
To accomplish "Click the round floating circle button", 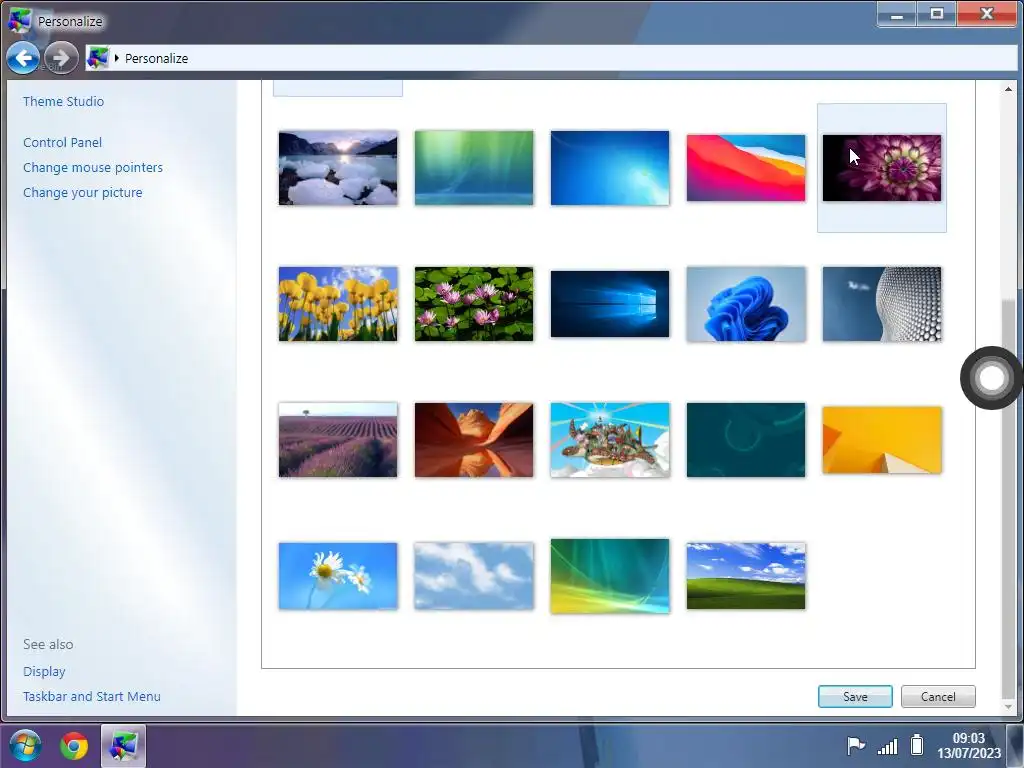I will coord(991,377).
